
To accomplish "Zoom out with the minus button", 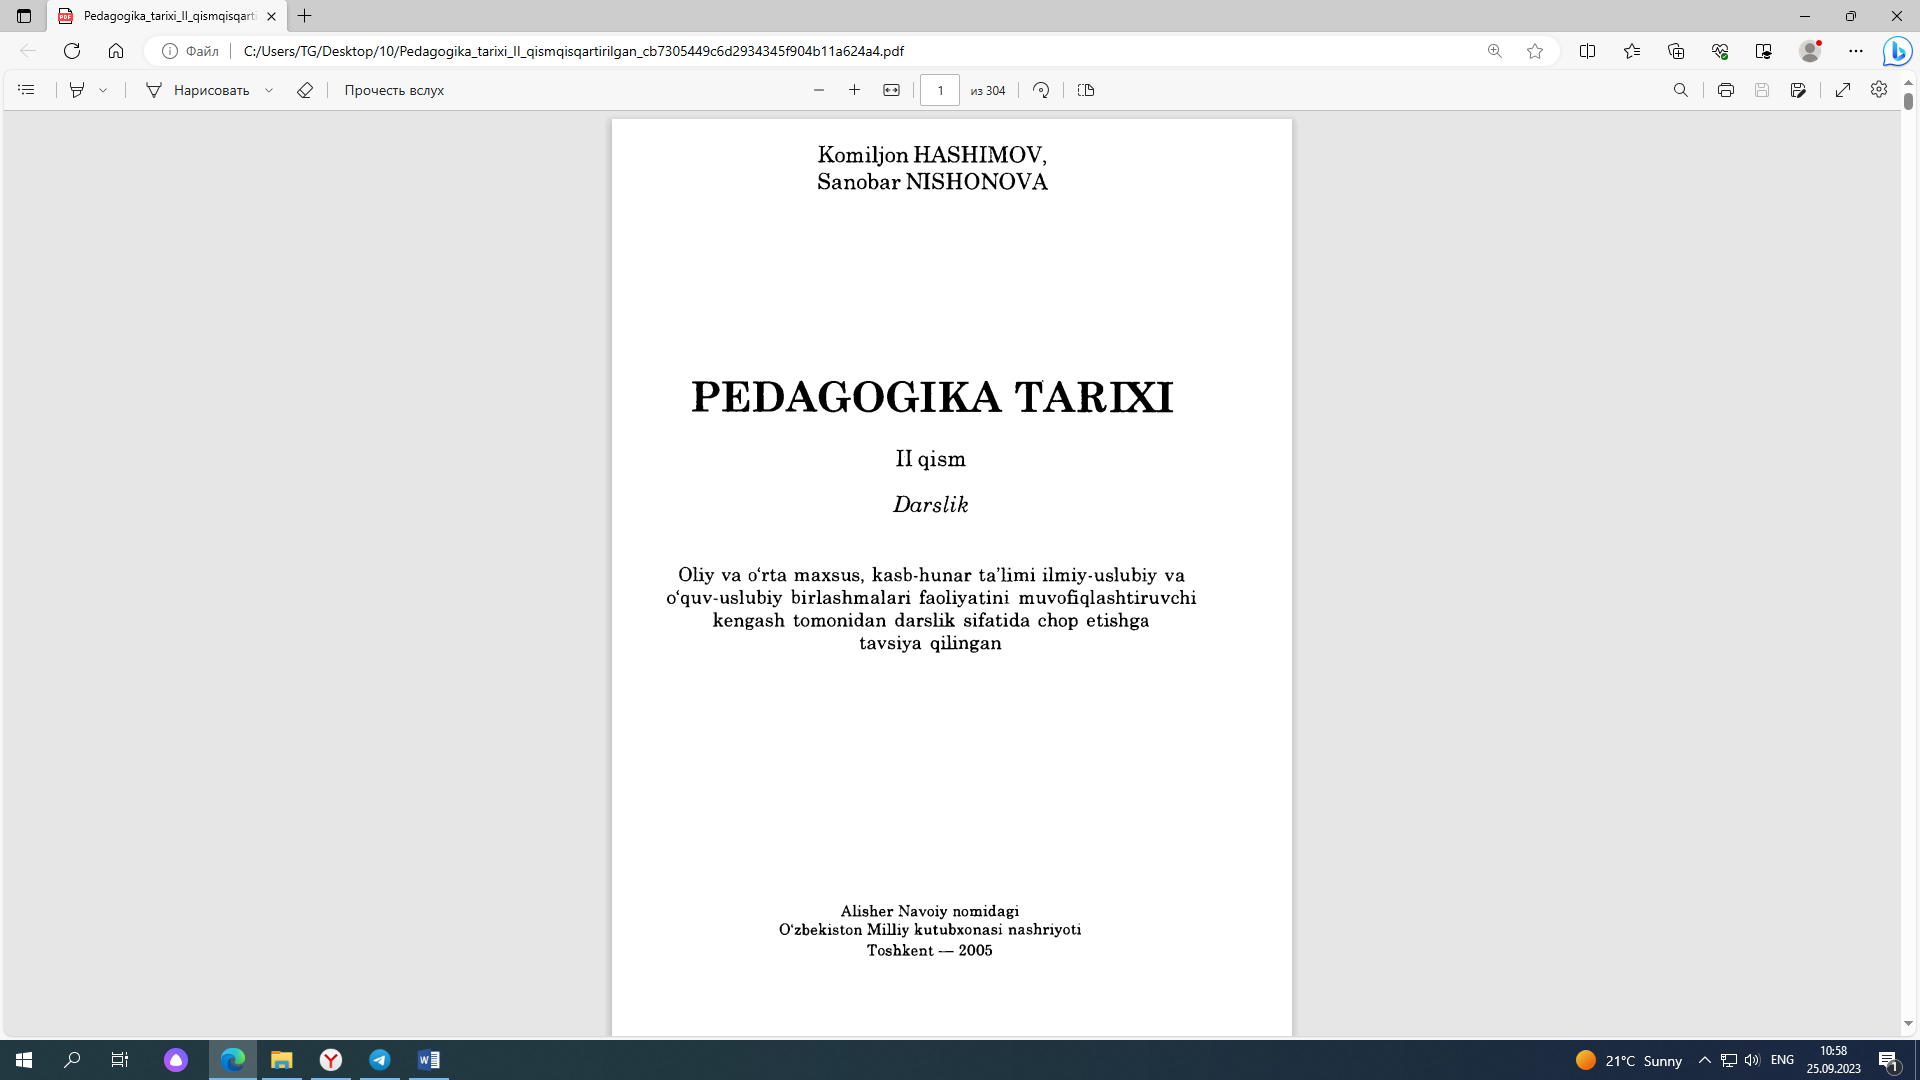I will (819, 90).
